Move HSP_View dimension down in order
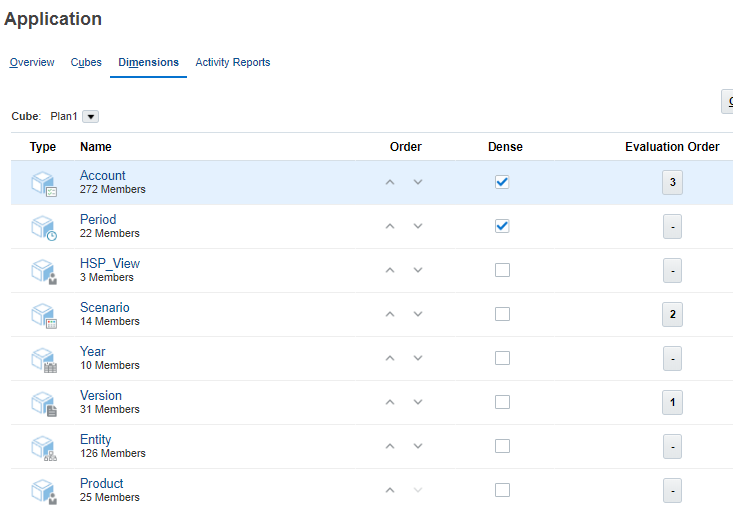 point(418,270)
